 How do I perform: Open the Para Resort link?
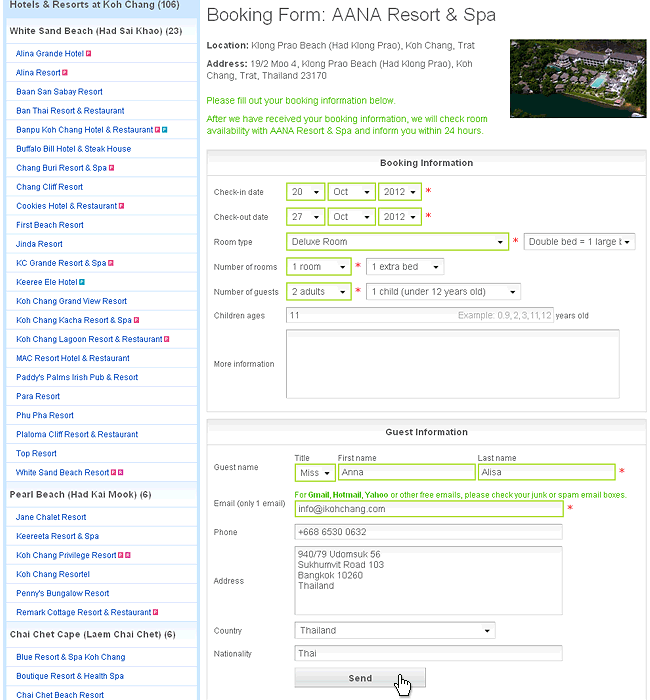[38, 396]
